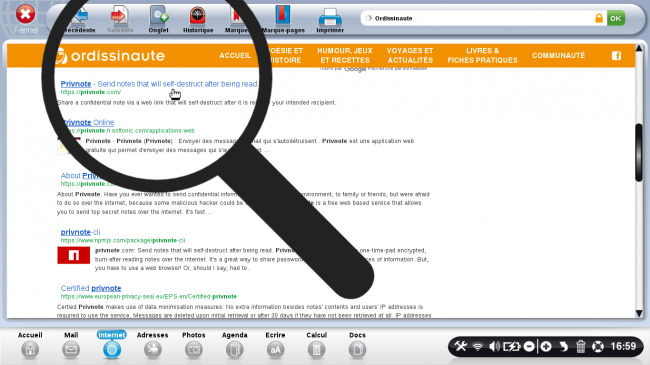Viewport: 650px width, 365px height.
Task: Open the Certified privnote search result
Action: tap(91, 288)
